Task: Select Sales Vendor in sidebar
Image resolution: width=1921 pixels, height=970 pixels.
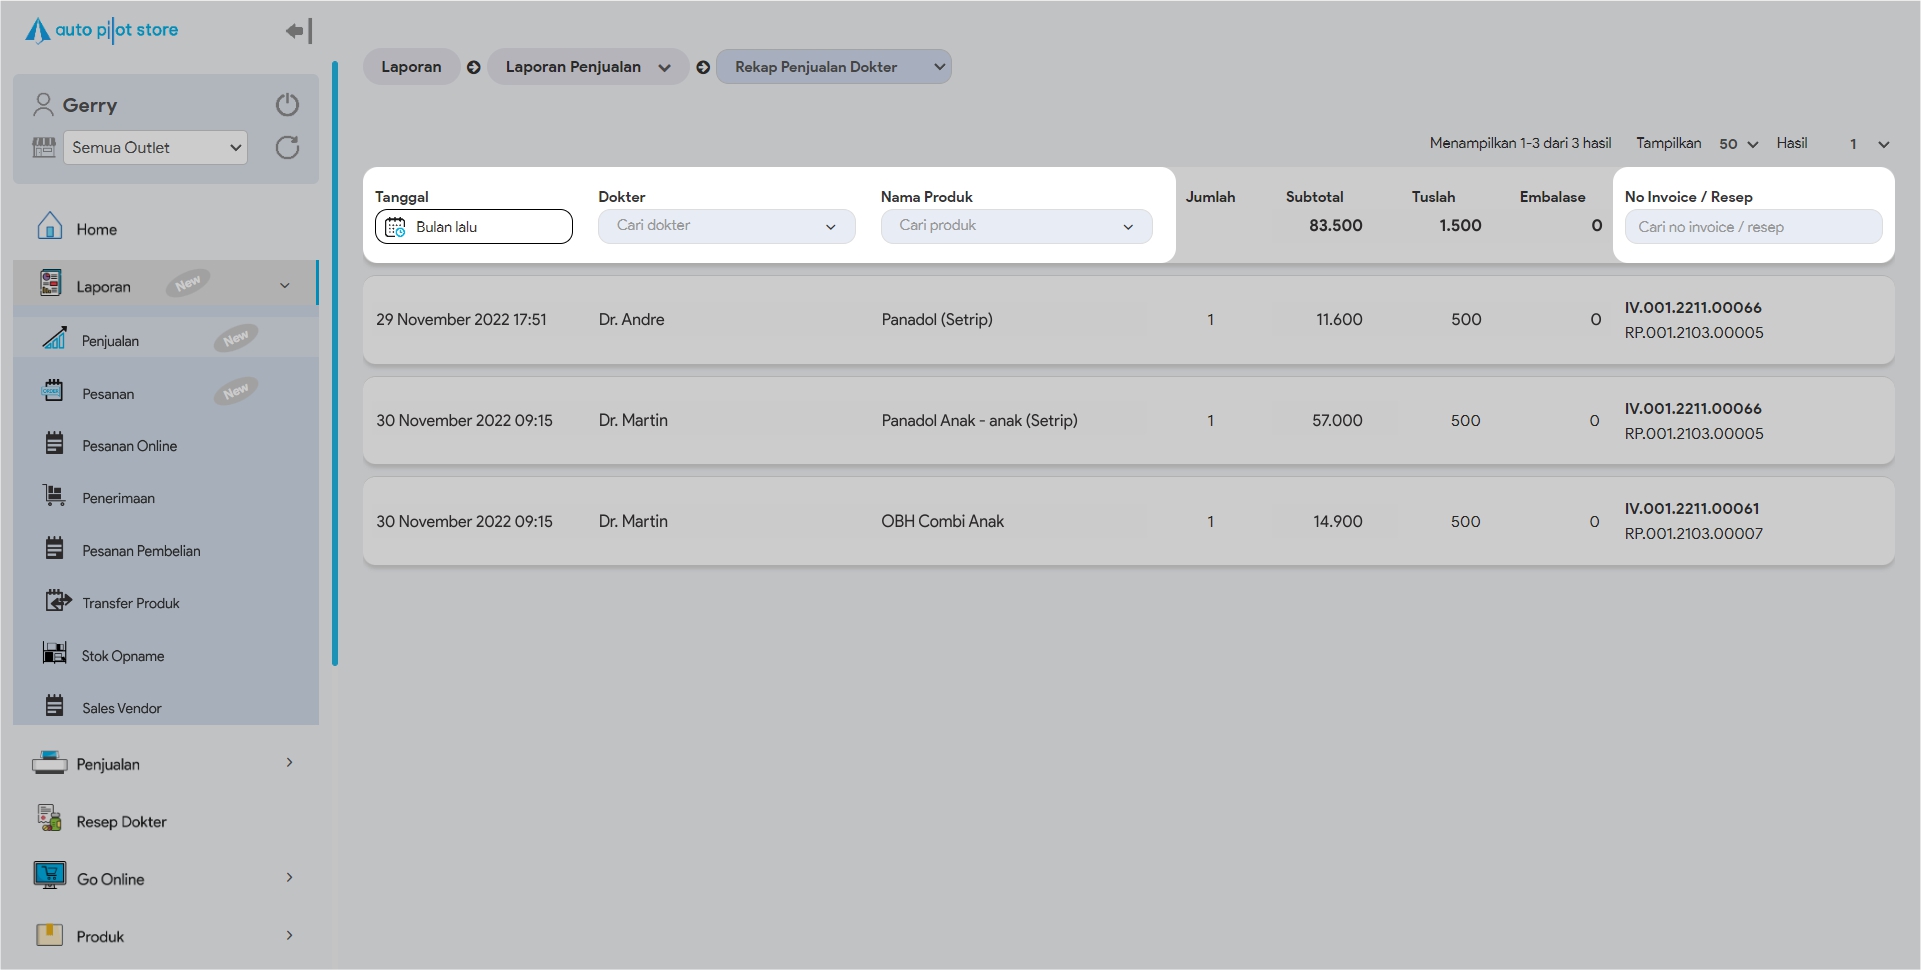Action: click(x=121, y=708)
